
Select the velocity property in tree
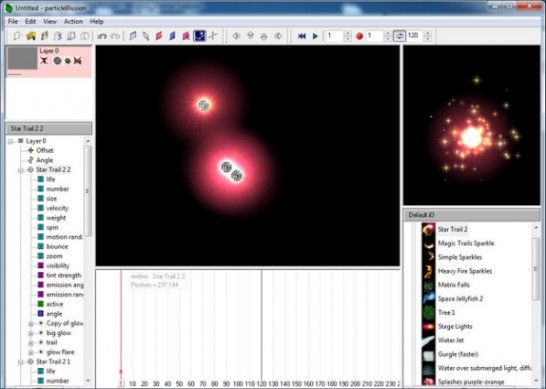57,208
